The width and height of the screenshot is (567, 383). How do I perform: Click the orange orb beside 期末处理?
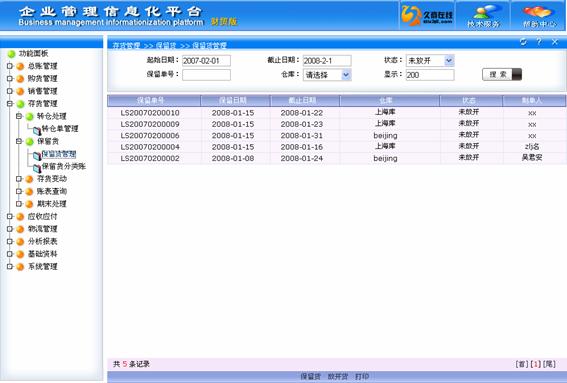pyautogui.click(x=29, y=204)
